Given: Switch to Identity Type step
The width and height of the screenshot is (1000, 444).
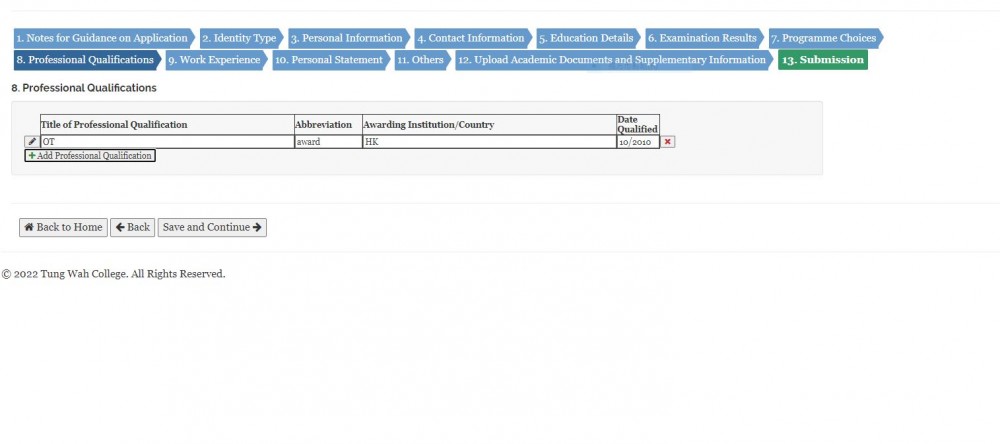Looking at the screenshot, I should (x=238, y=38).
